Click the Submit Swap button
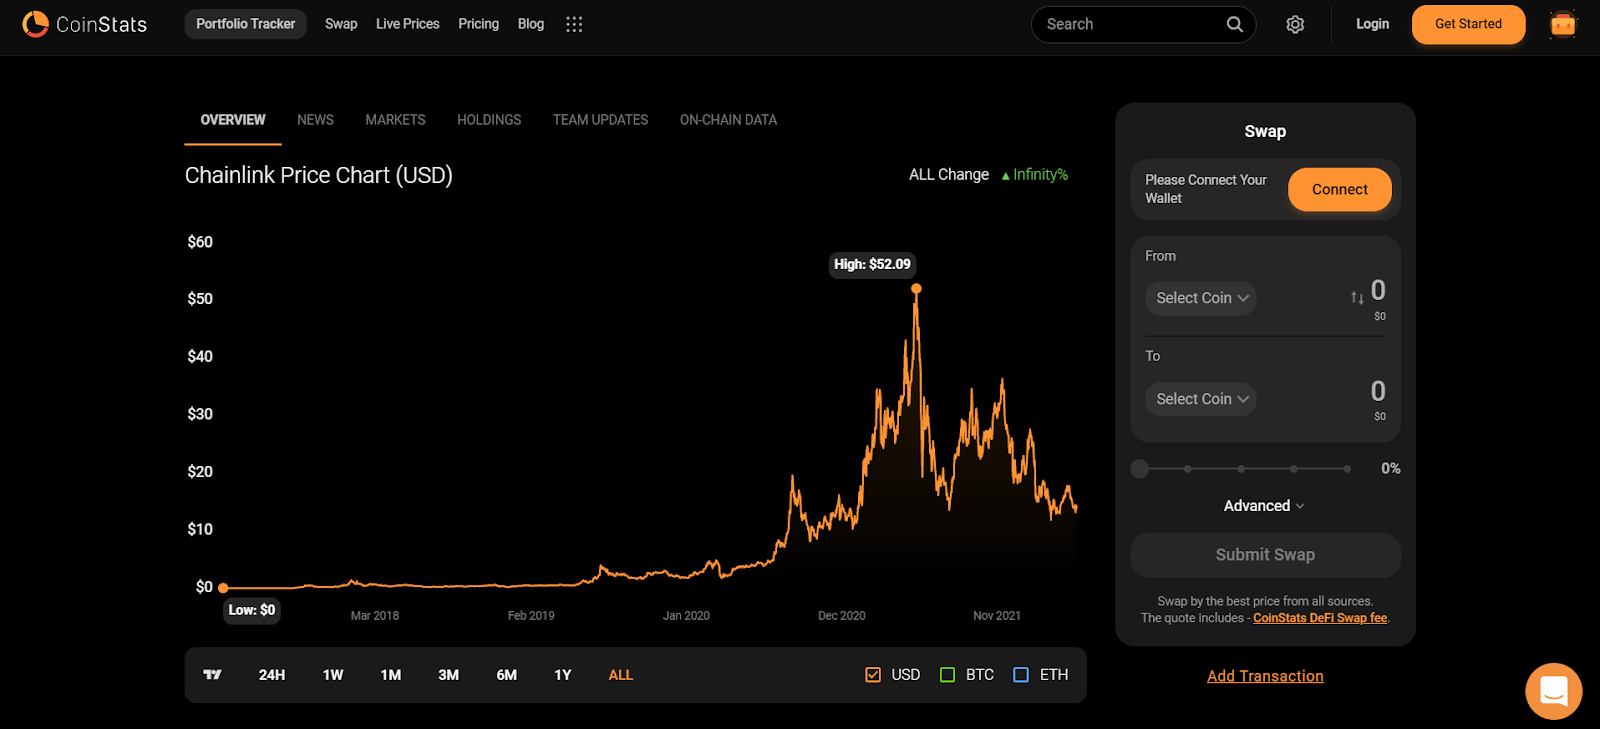 coord(1265,555)
